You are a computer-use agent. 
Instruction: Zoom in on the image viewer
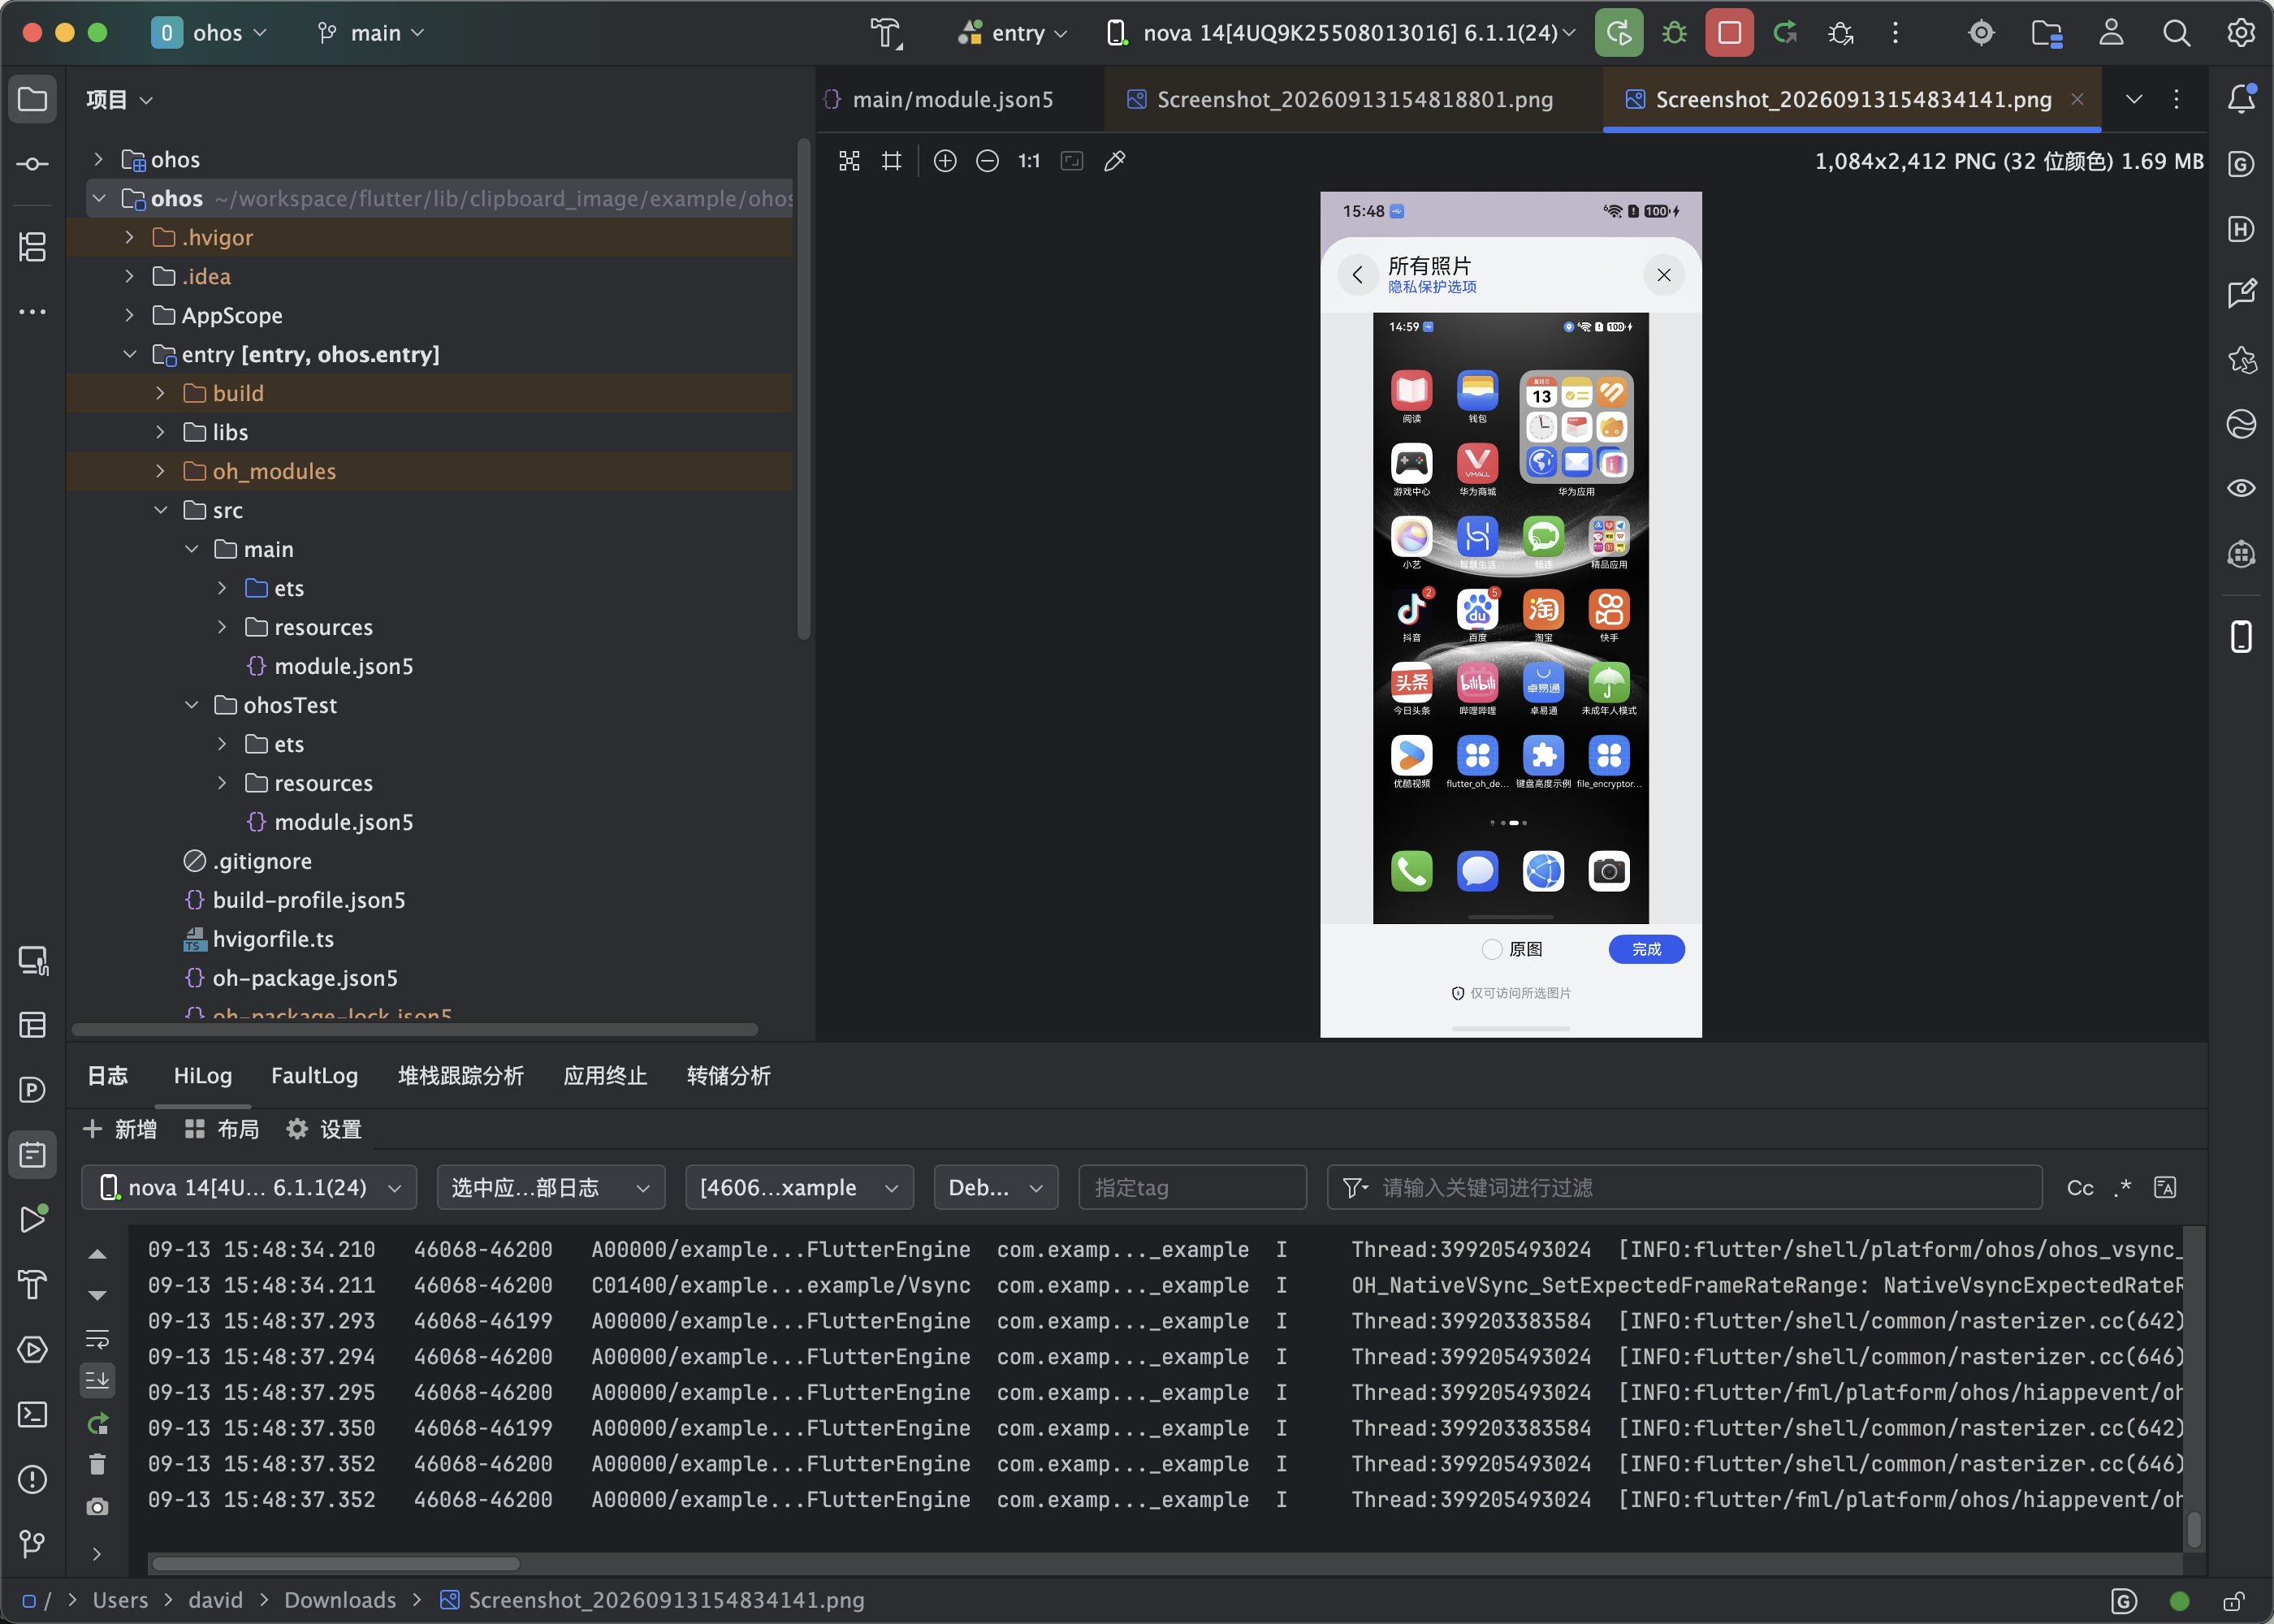coord(945,161)
